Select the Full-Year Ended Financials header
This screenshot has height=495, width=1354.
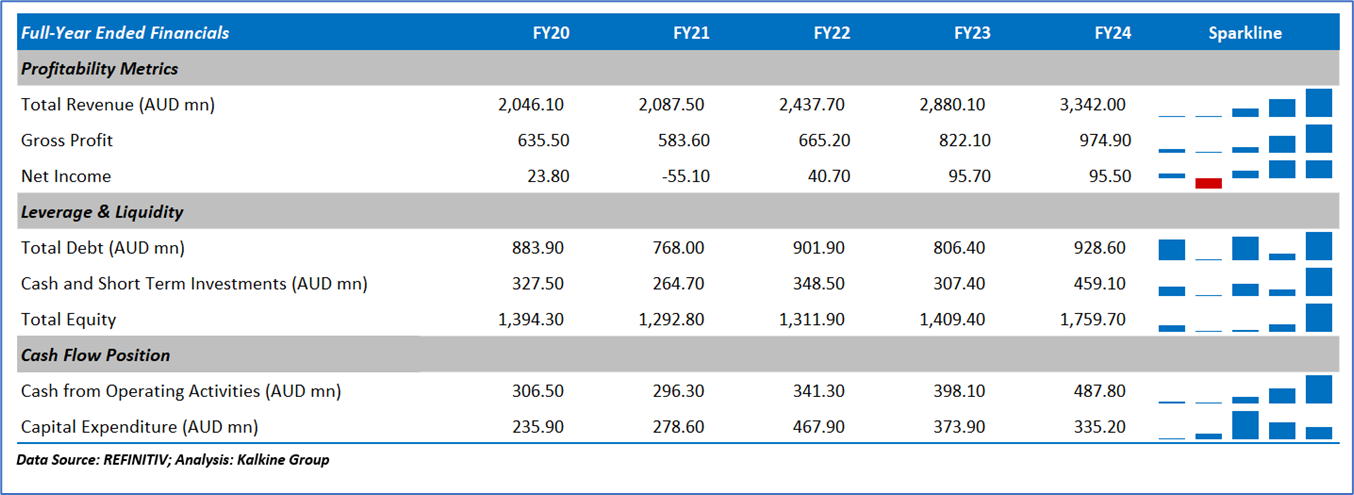coord(125,33)
